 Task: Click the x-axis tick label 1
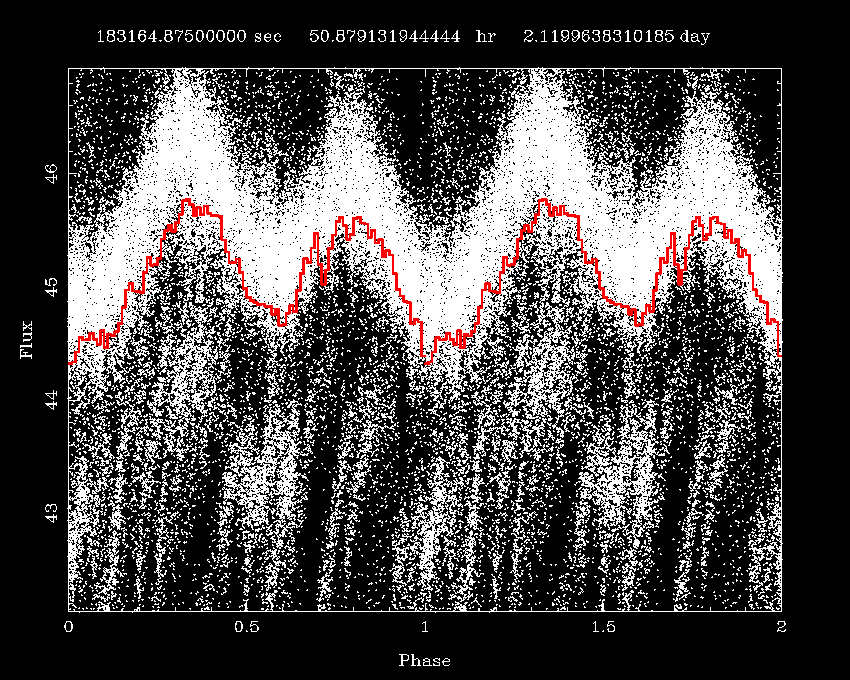point(425,627)
